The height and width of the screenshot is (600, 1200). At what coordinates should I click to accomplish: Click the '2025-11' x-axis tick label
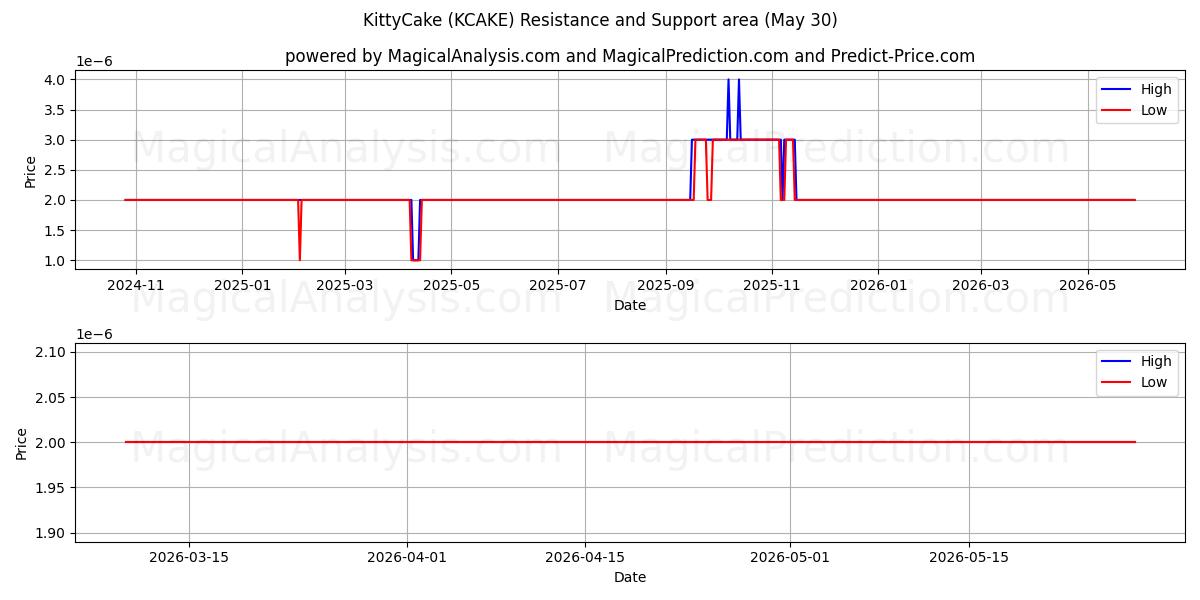[x=771, y=285]
